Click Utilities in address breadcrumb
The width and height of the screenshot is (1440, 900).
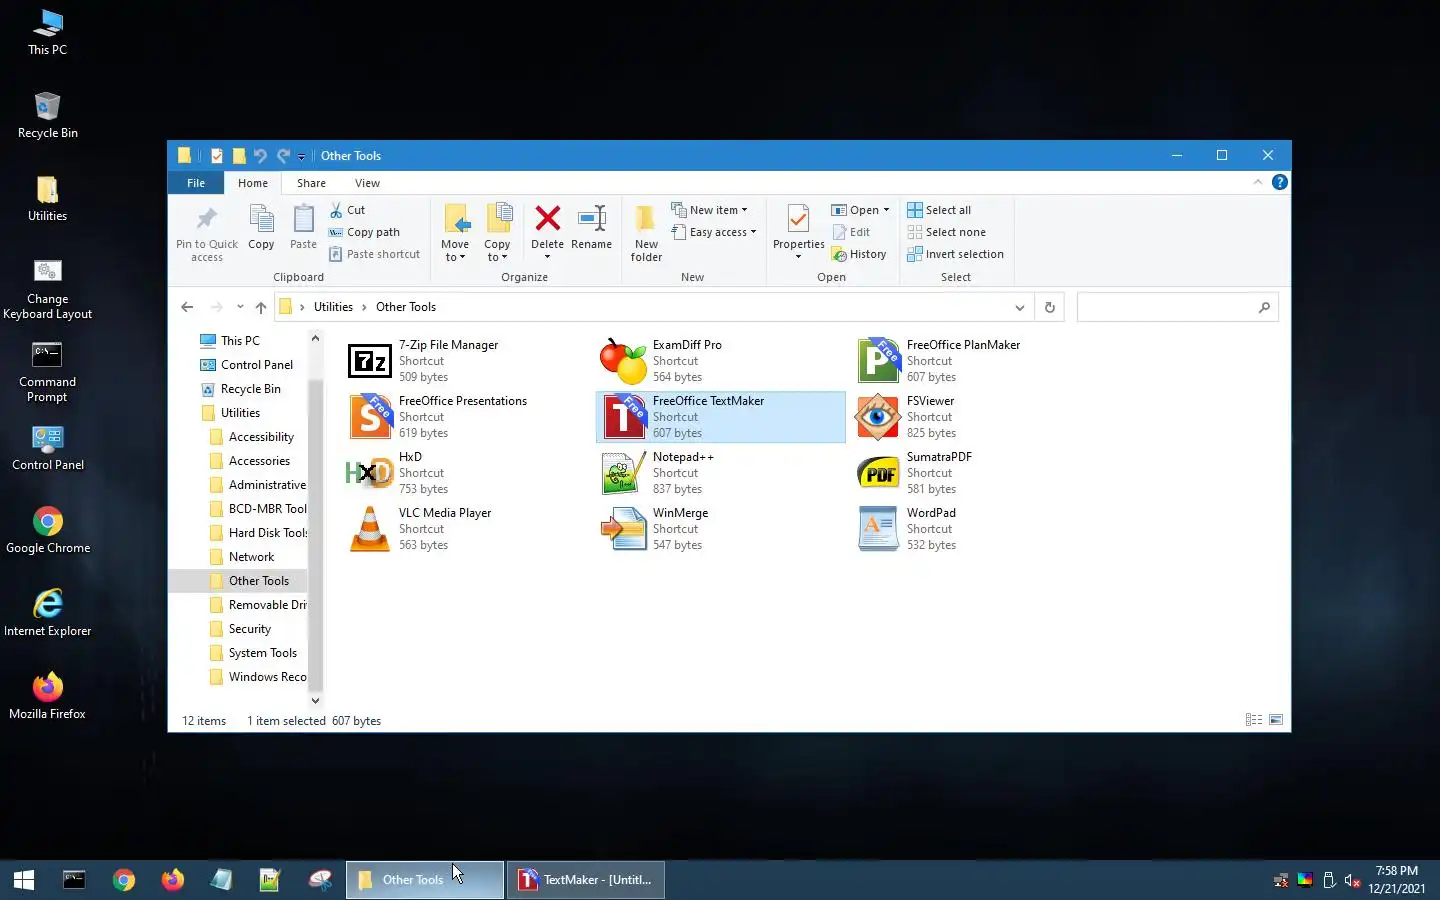(x=333, y=307)
